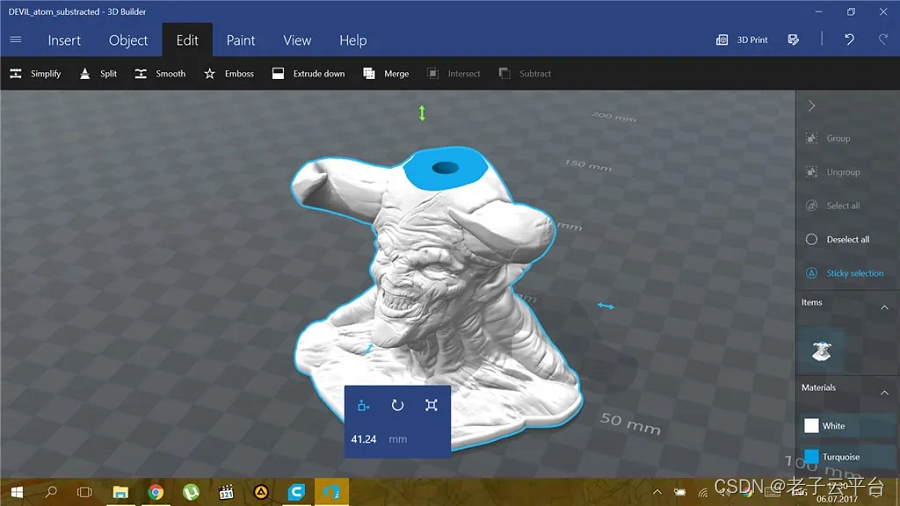Select the White material swatch
The width and height of the screenshot is (900, 506).
811,426
